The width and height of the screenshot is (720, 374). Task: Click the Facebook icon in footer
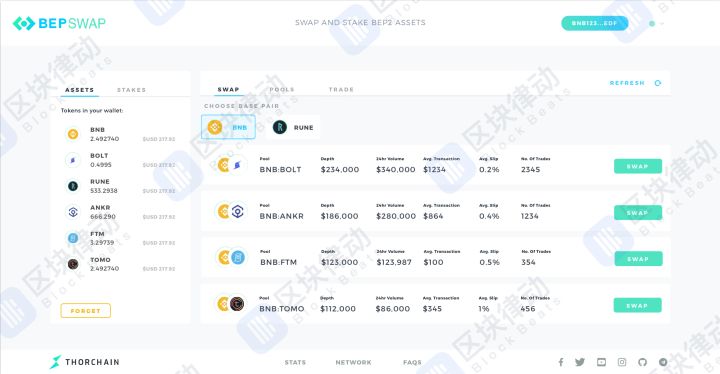[561, 362]
